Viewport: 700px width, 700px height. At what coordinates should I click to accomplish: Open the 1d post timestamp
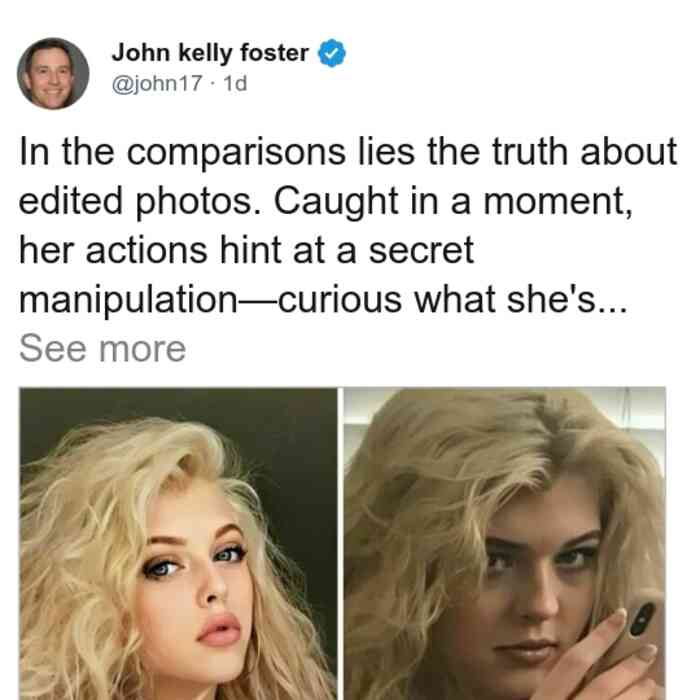(235, 83)
